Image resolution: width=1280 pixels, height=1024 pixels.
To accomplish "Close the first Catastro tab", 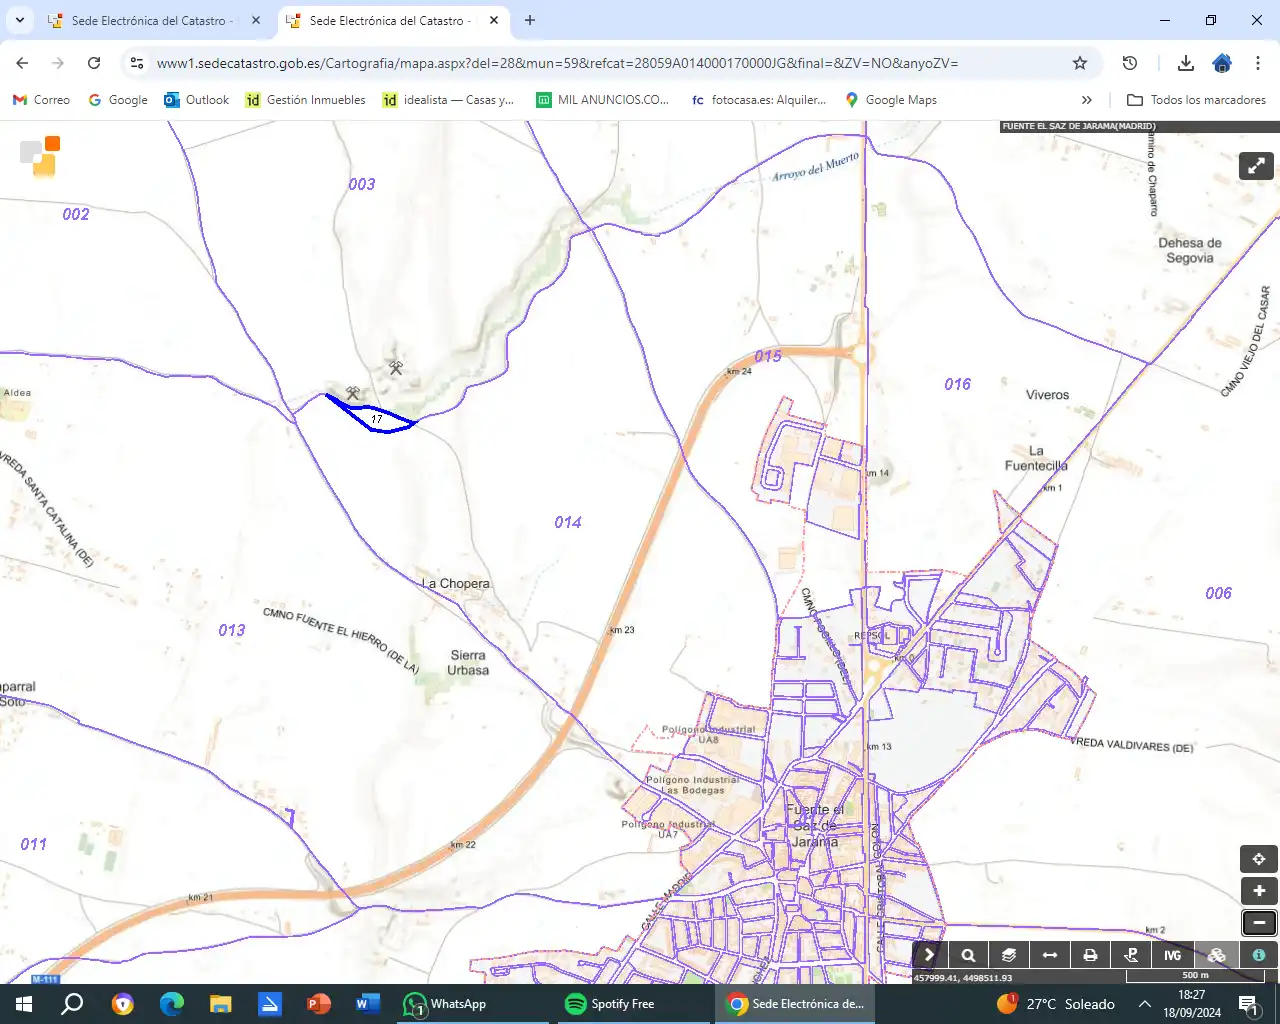I will click(x=256, y=20).
